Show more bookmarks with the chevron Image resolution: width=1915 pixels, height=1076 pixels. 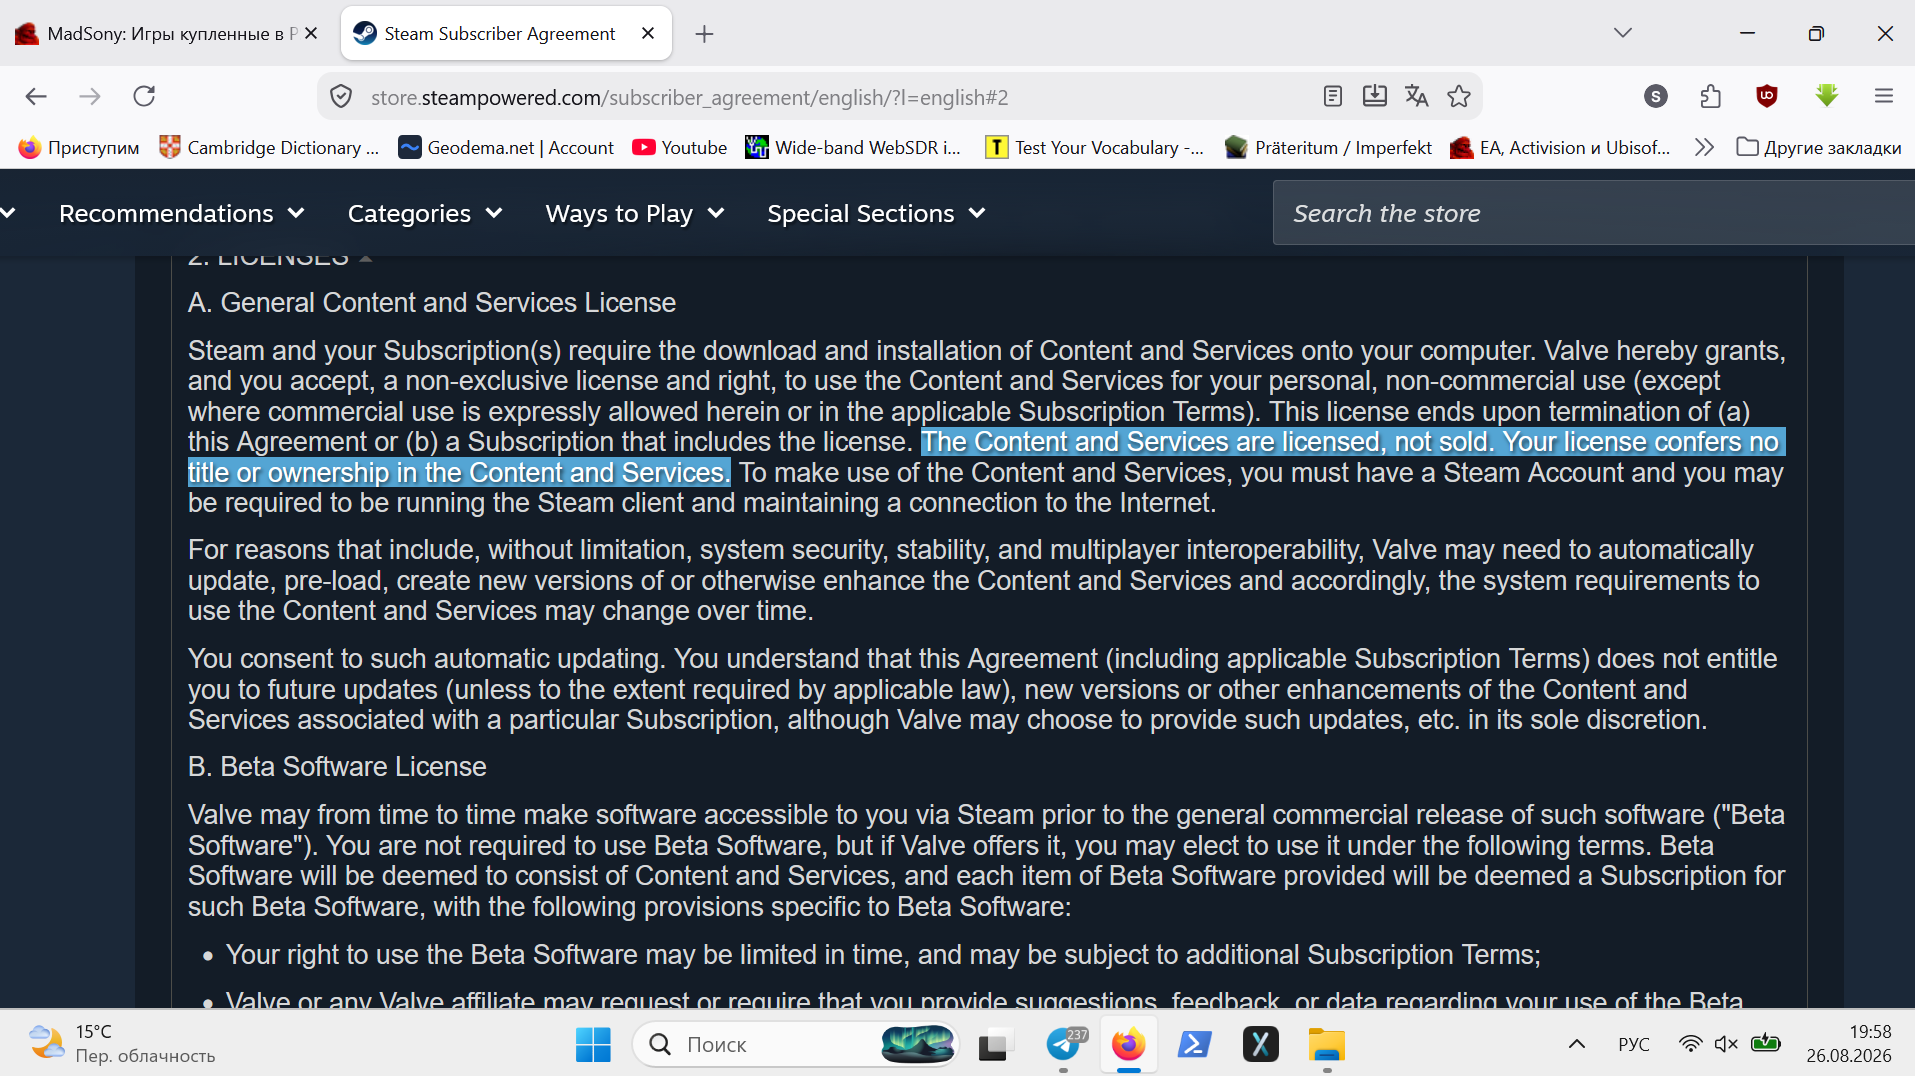pyautogui.click(x=1705, y=147)
